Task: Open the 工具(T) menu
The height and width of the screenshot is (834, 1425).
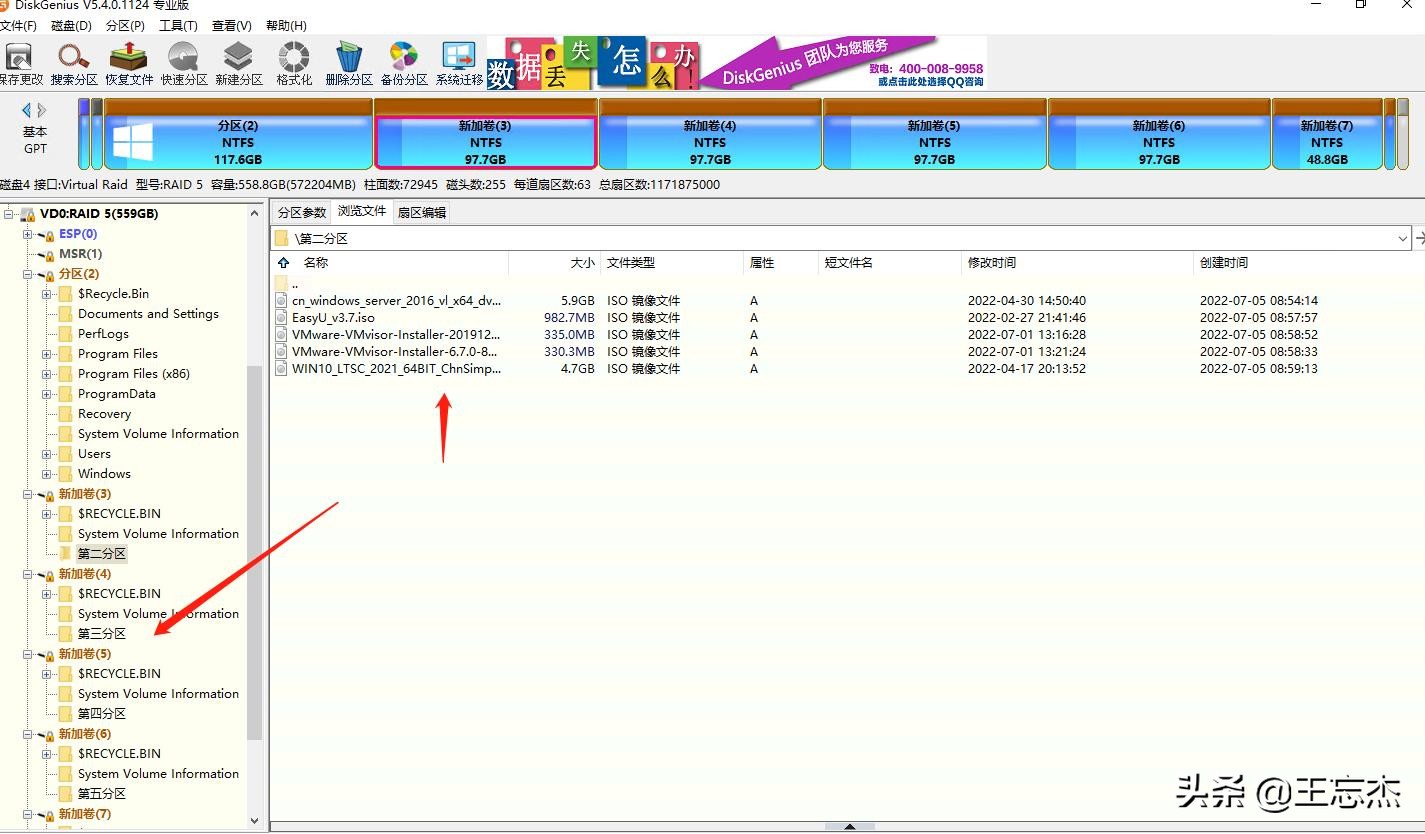Action: point(178,26)
